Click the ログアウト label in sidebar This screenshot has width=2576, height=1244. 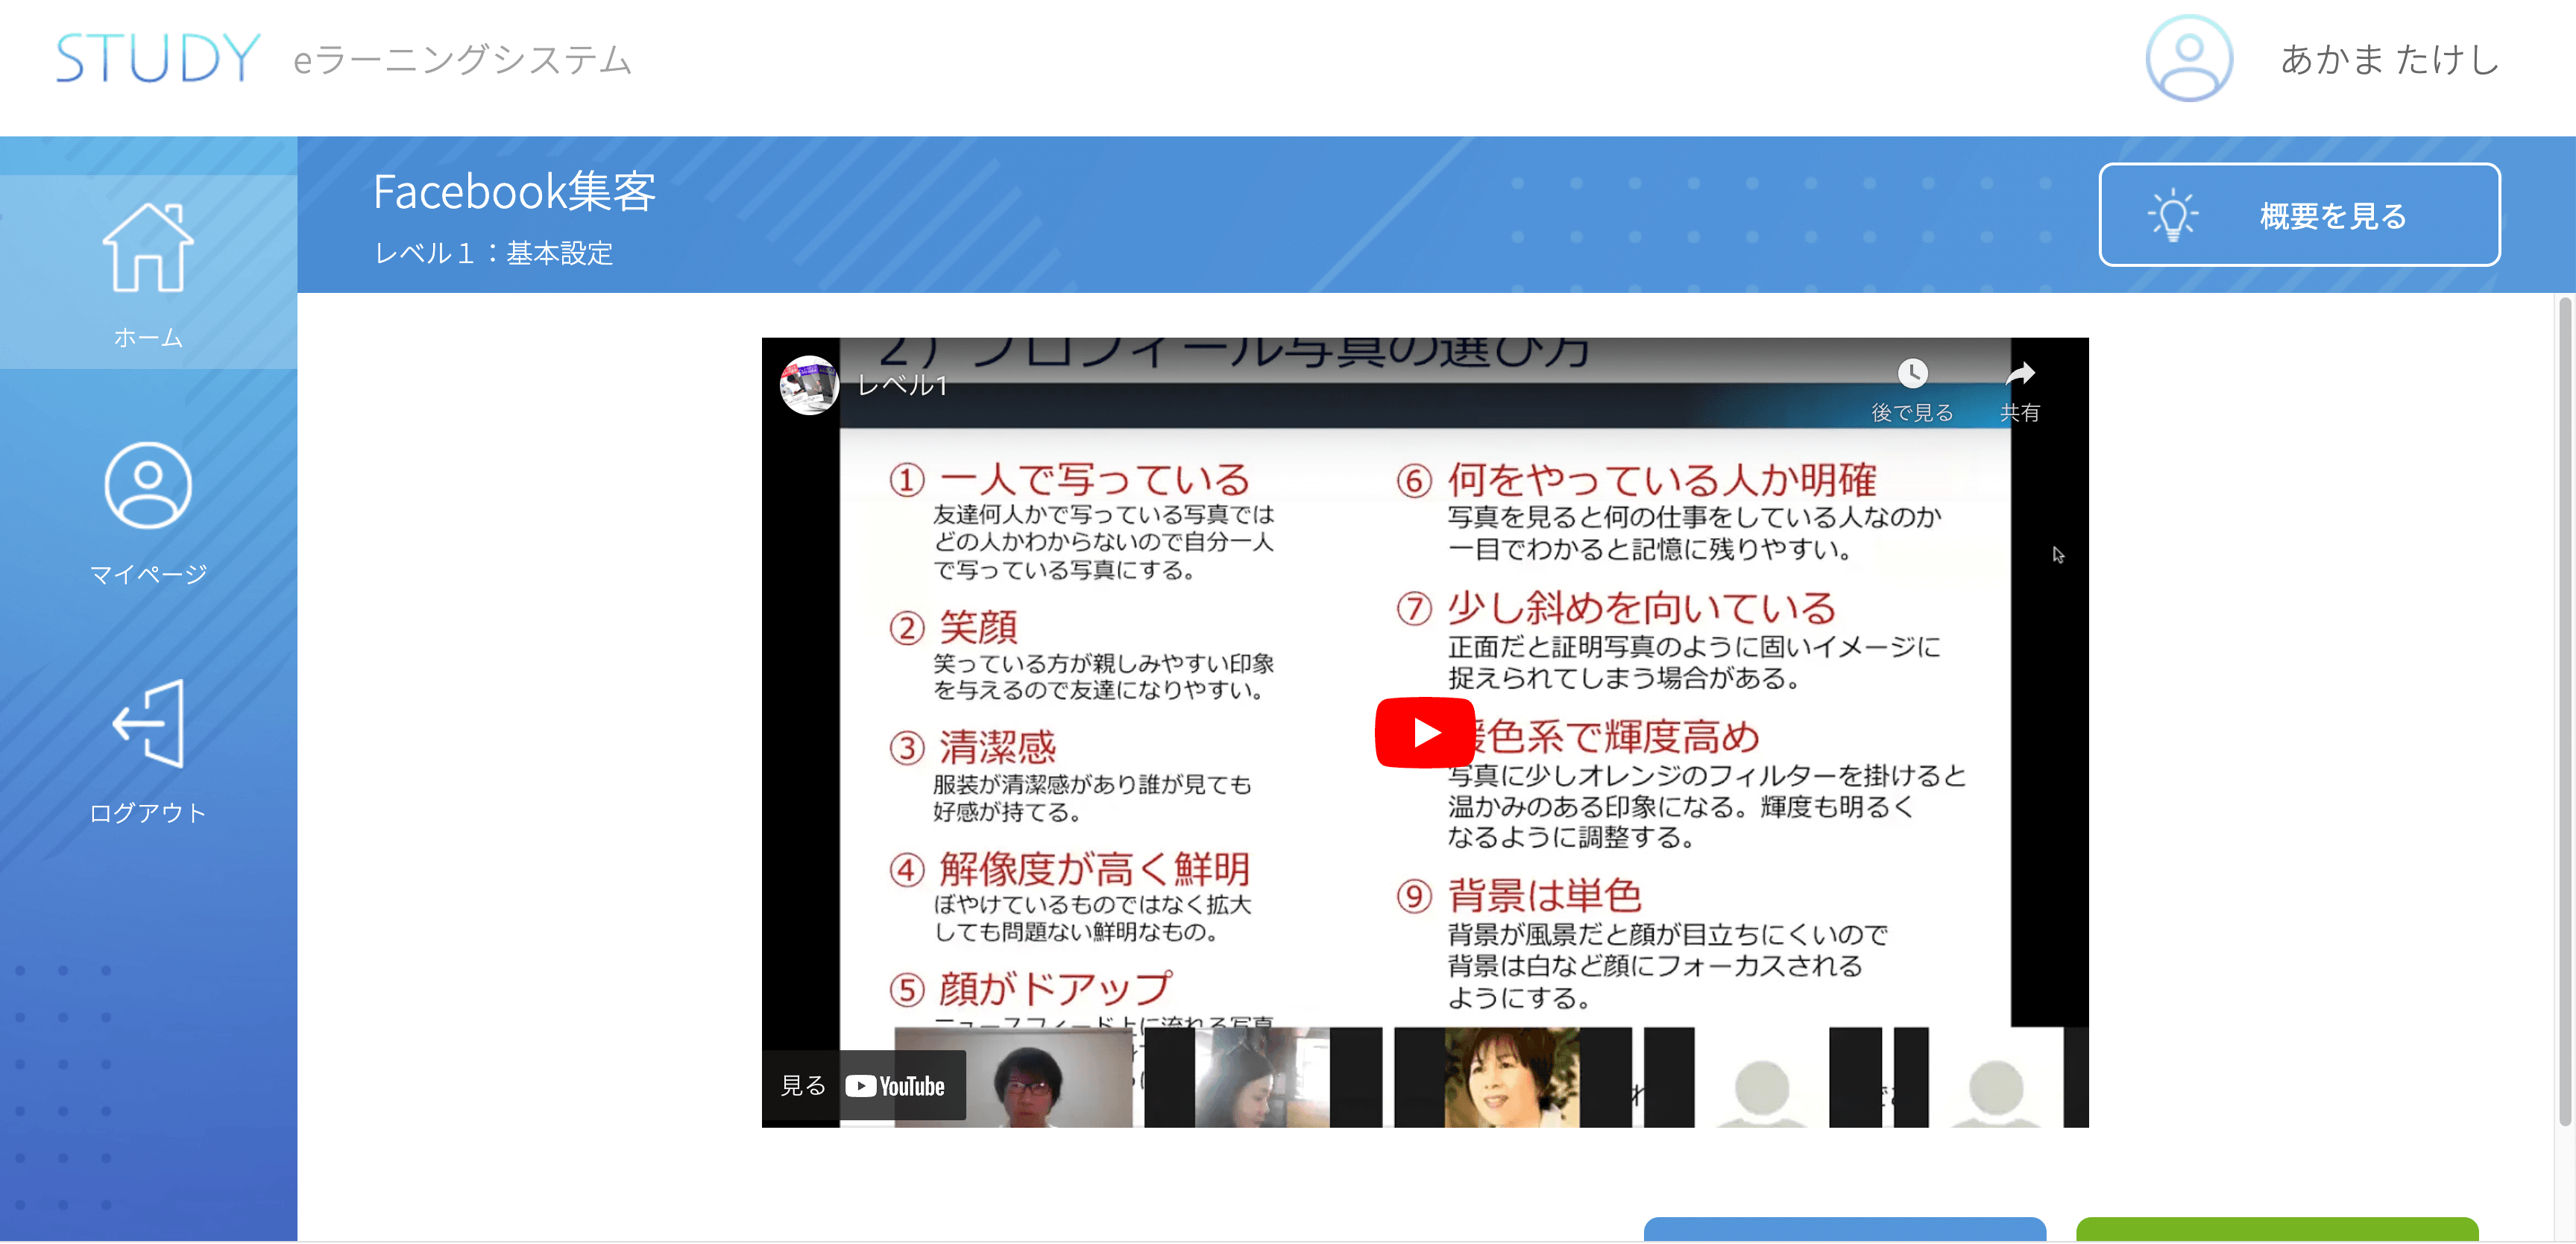148,813
